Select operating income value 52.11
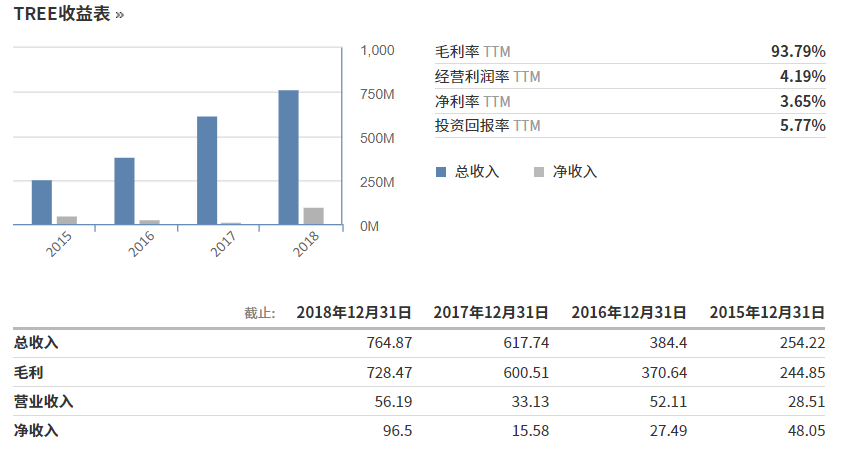The image size is (844, 464). 668,402
